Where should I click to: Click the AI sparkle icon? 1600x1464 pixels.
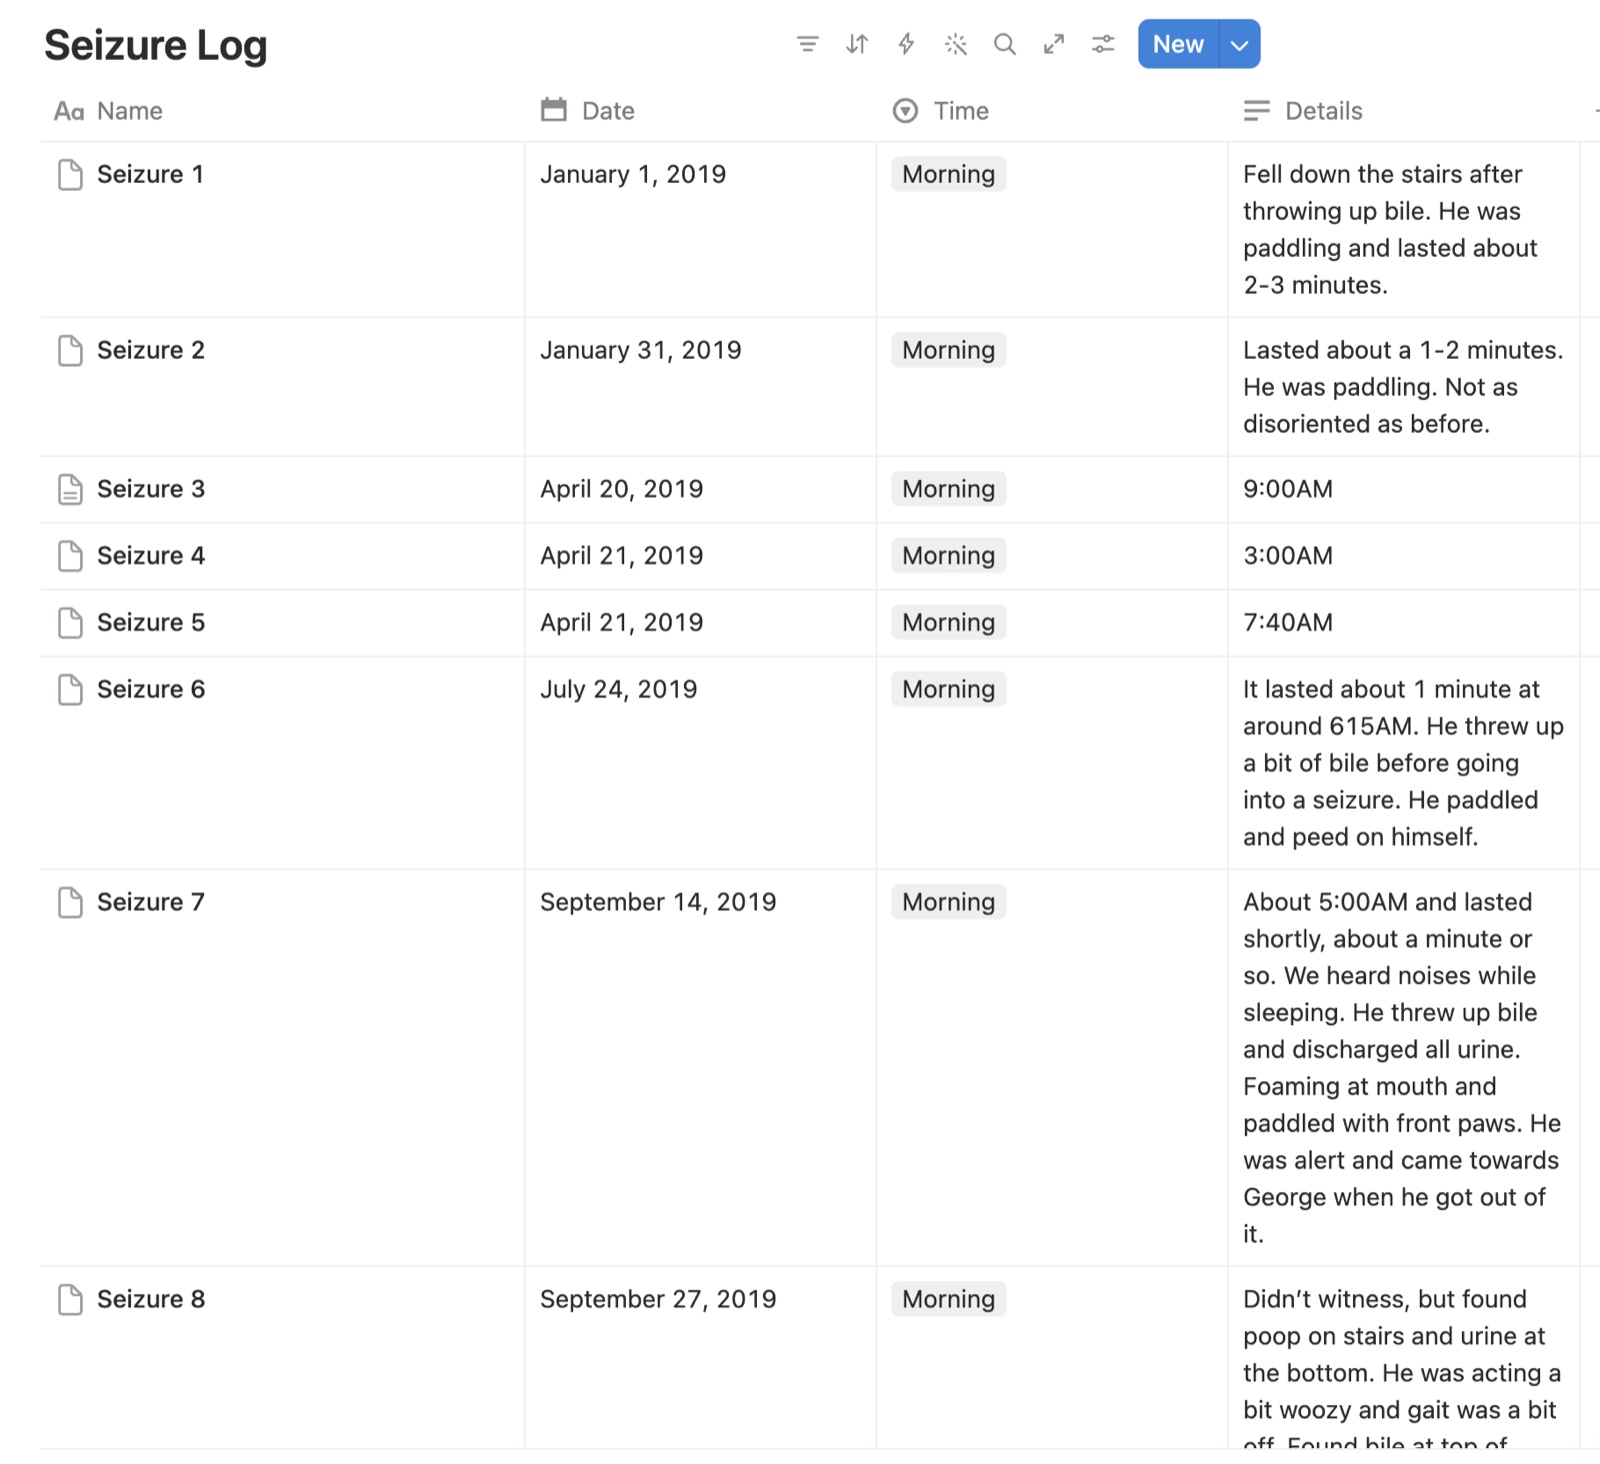956,44
